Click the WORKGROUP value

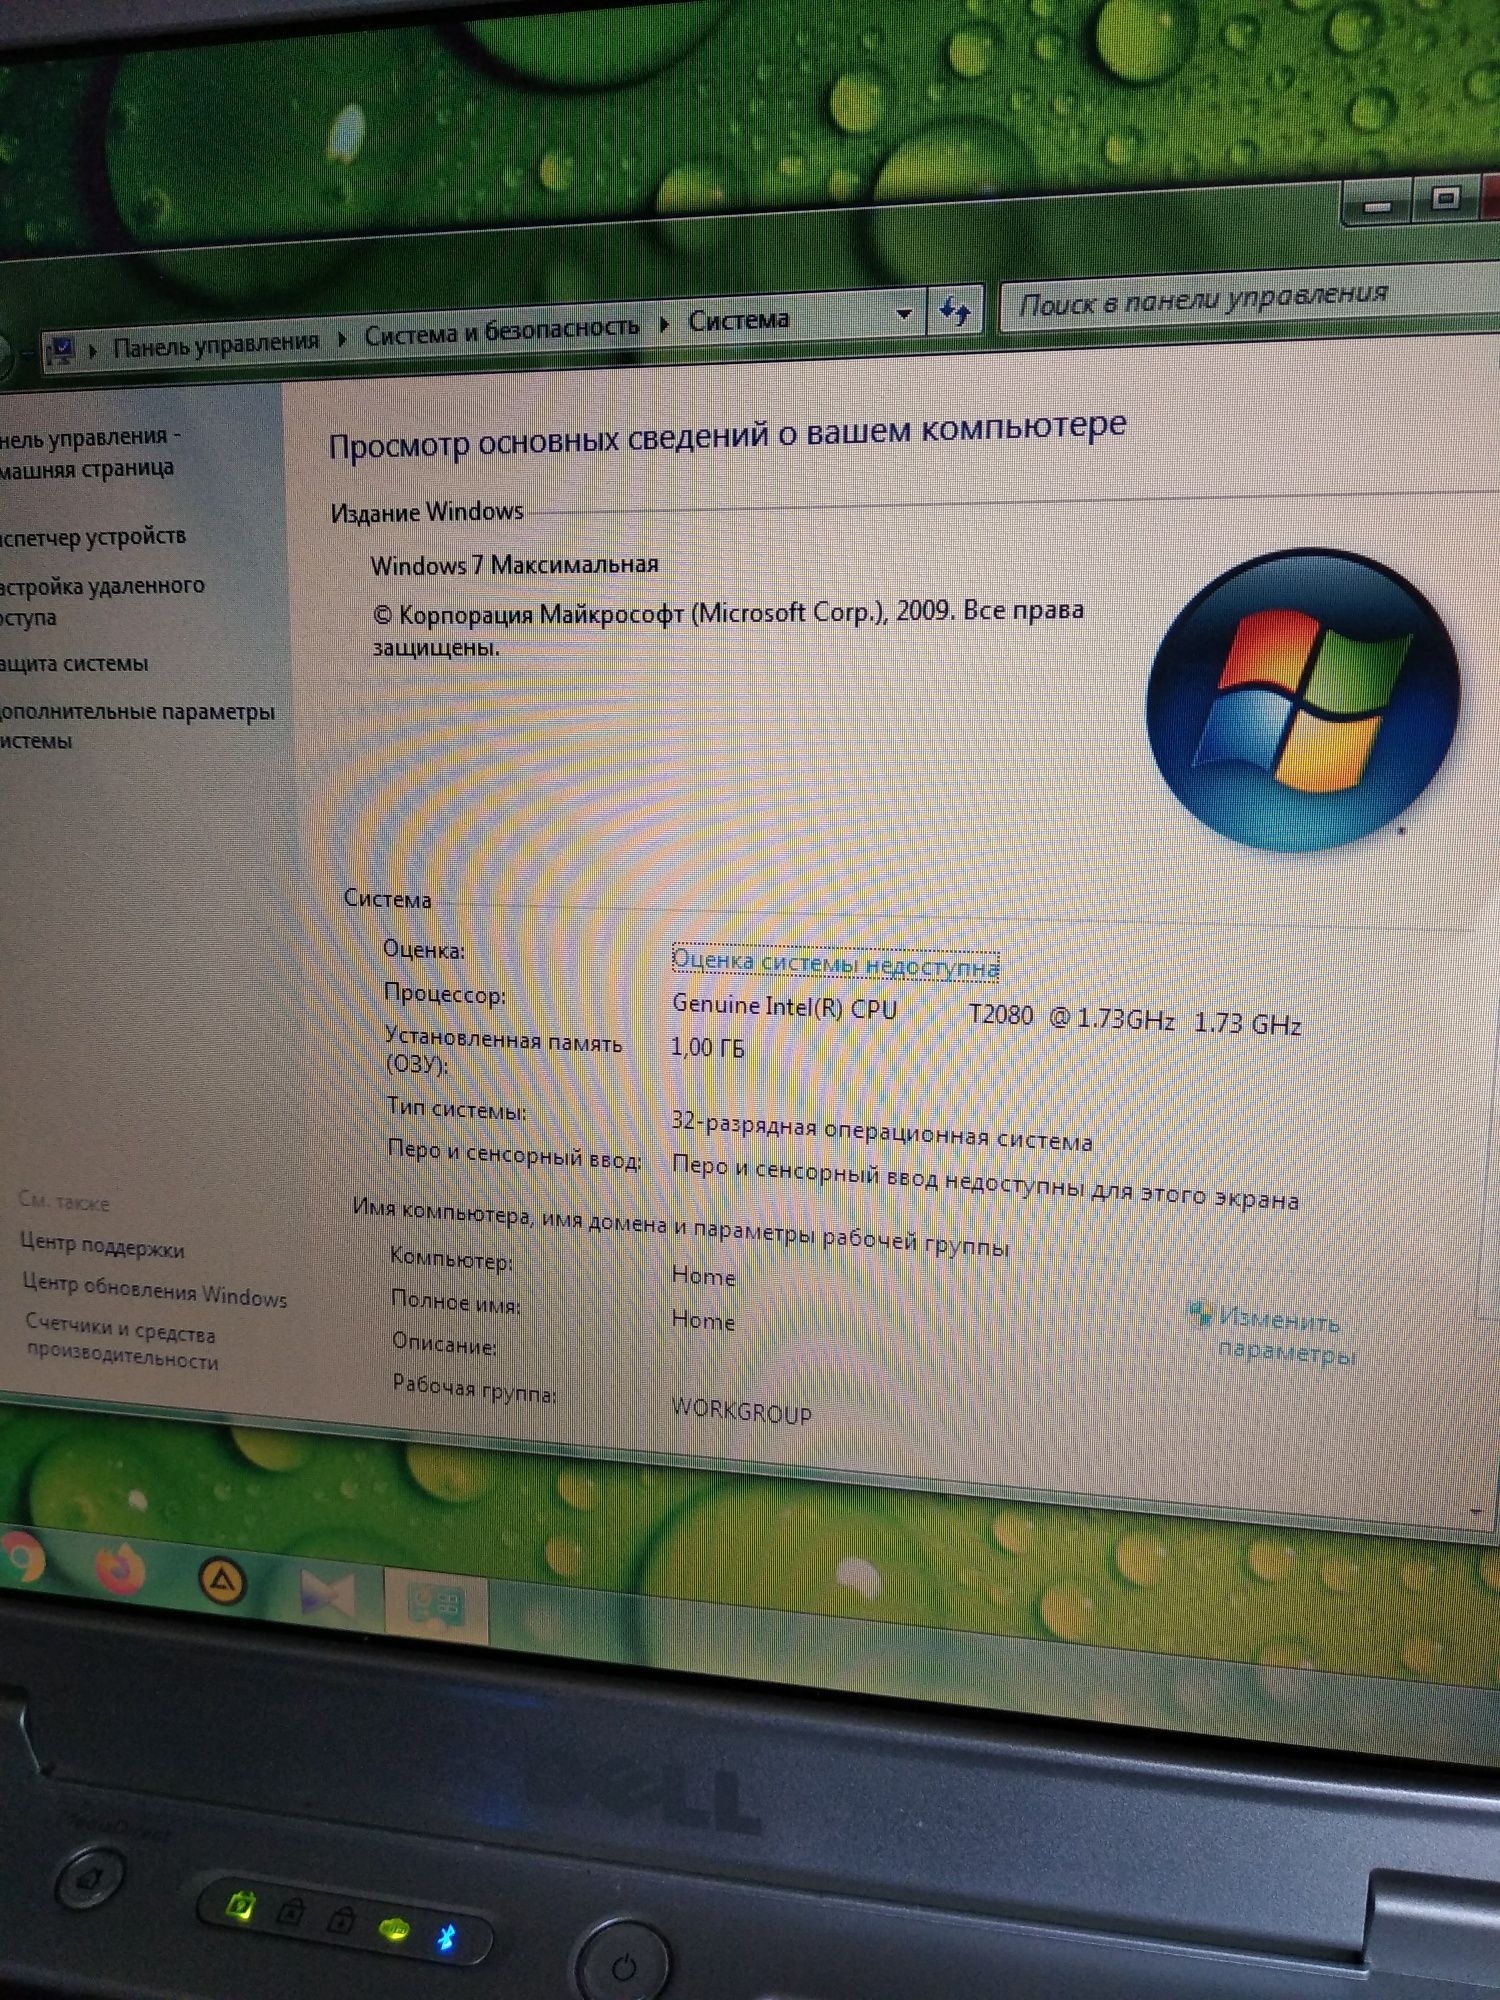point(742,1411)
